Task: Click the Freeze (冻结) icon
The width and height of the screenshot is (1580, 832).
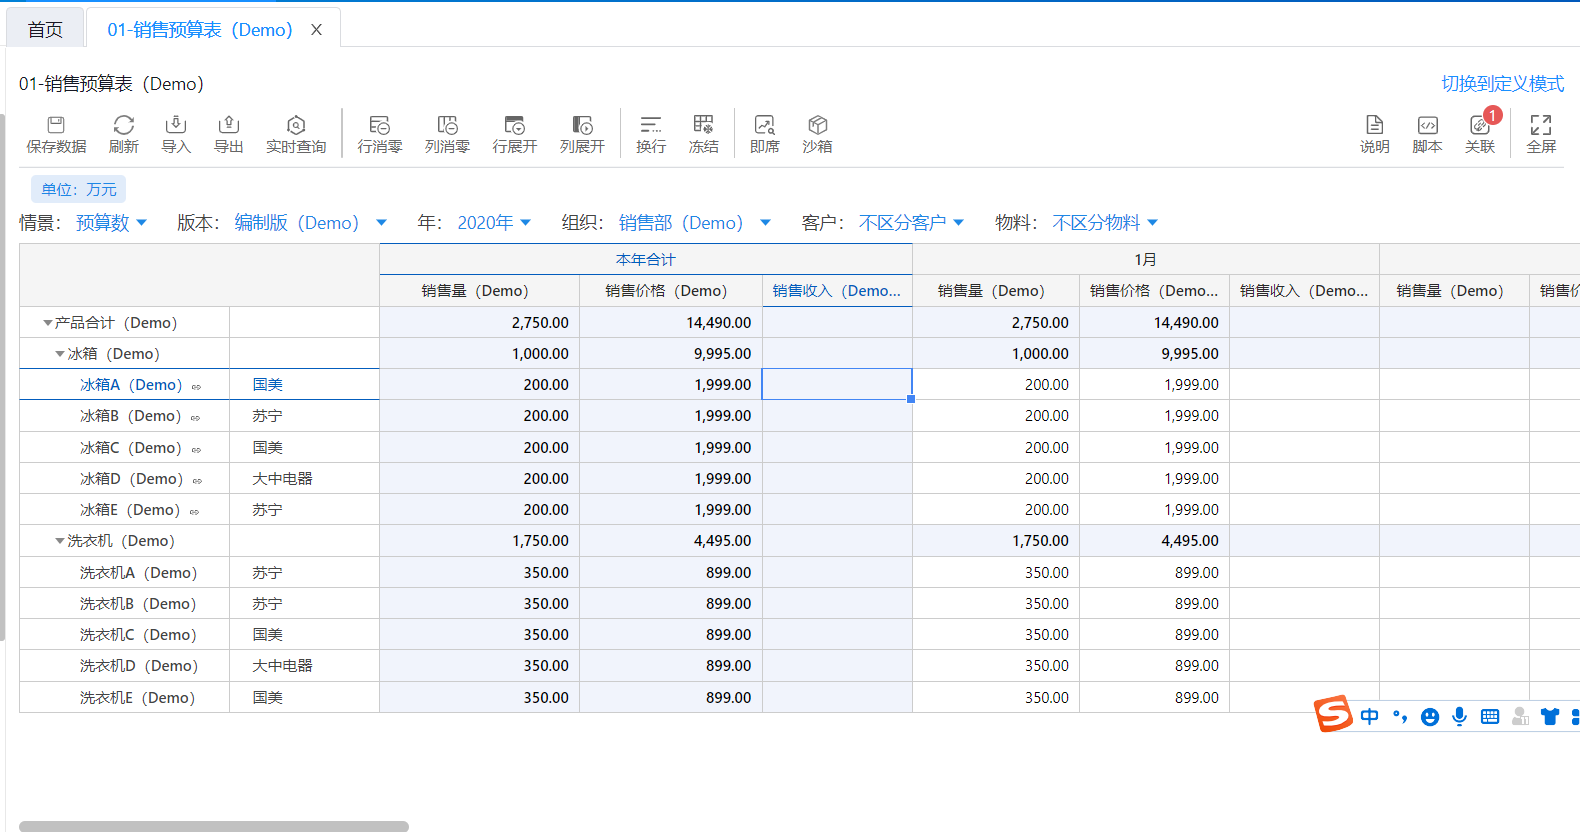Action: tap(703, 125)
